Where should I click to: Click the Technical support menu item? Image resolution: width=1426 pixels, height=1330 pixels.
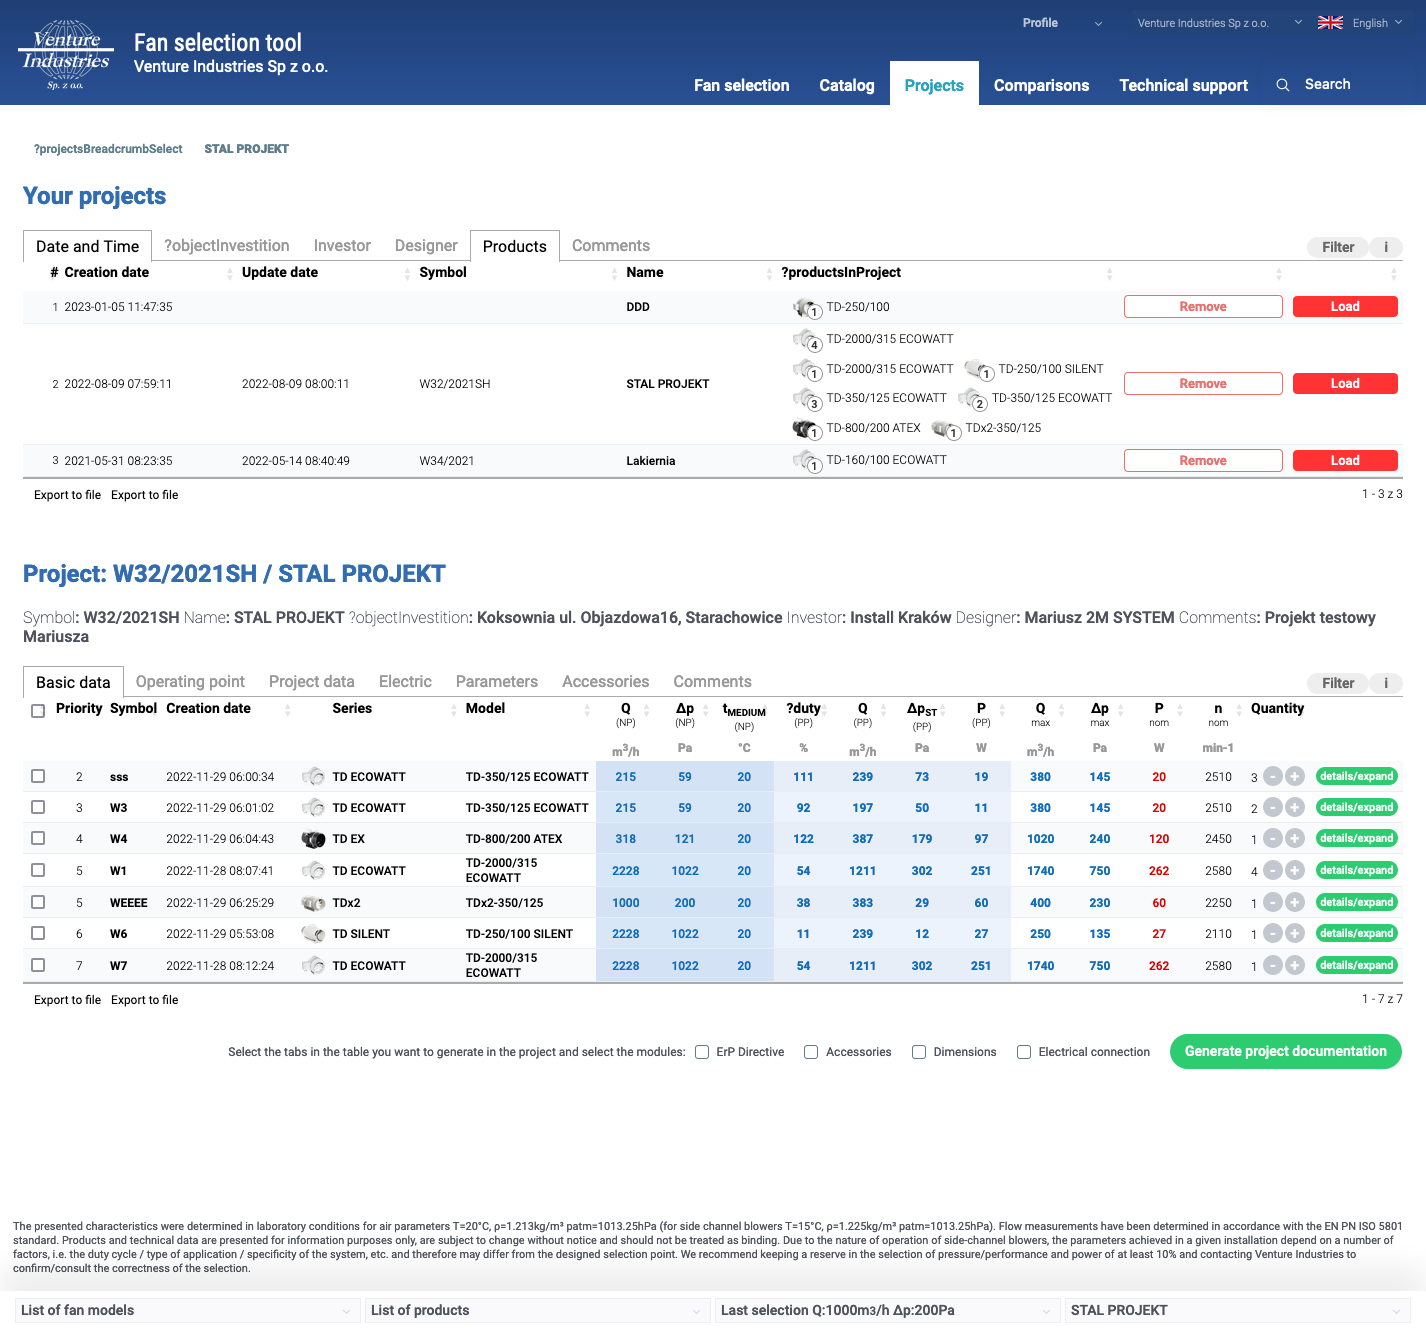point(1183,86)
